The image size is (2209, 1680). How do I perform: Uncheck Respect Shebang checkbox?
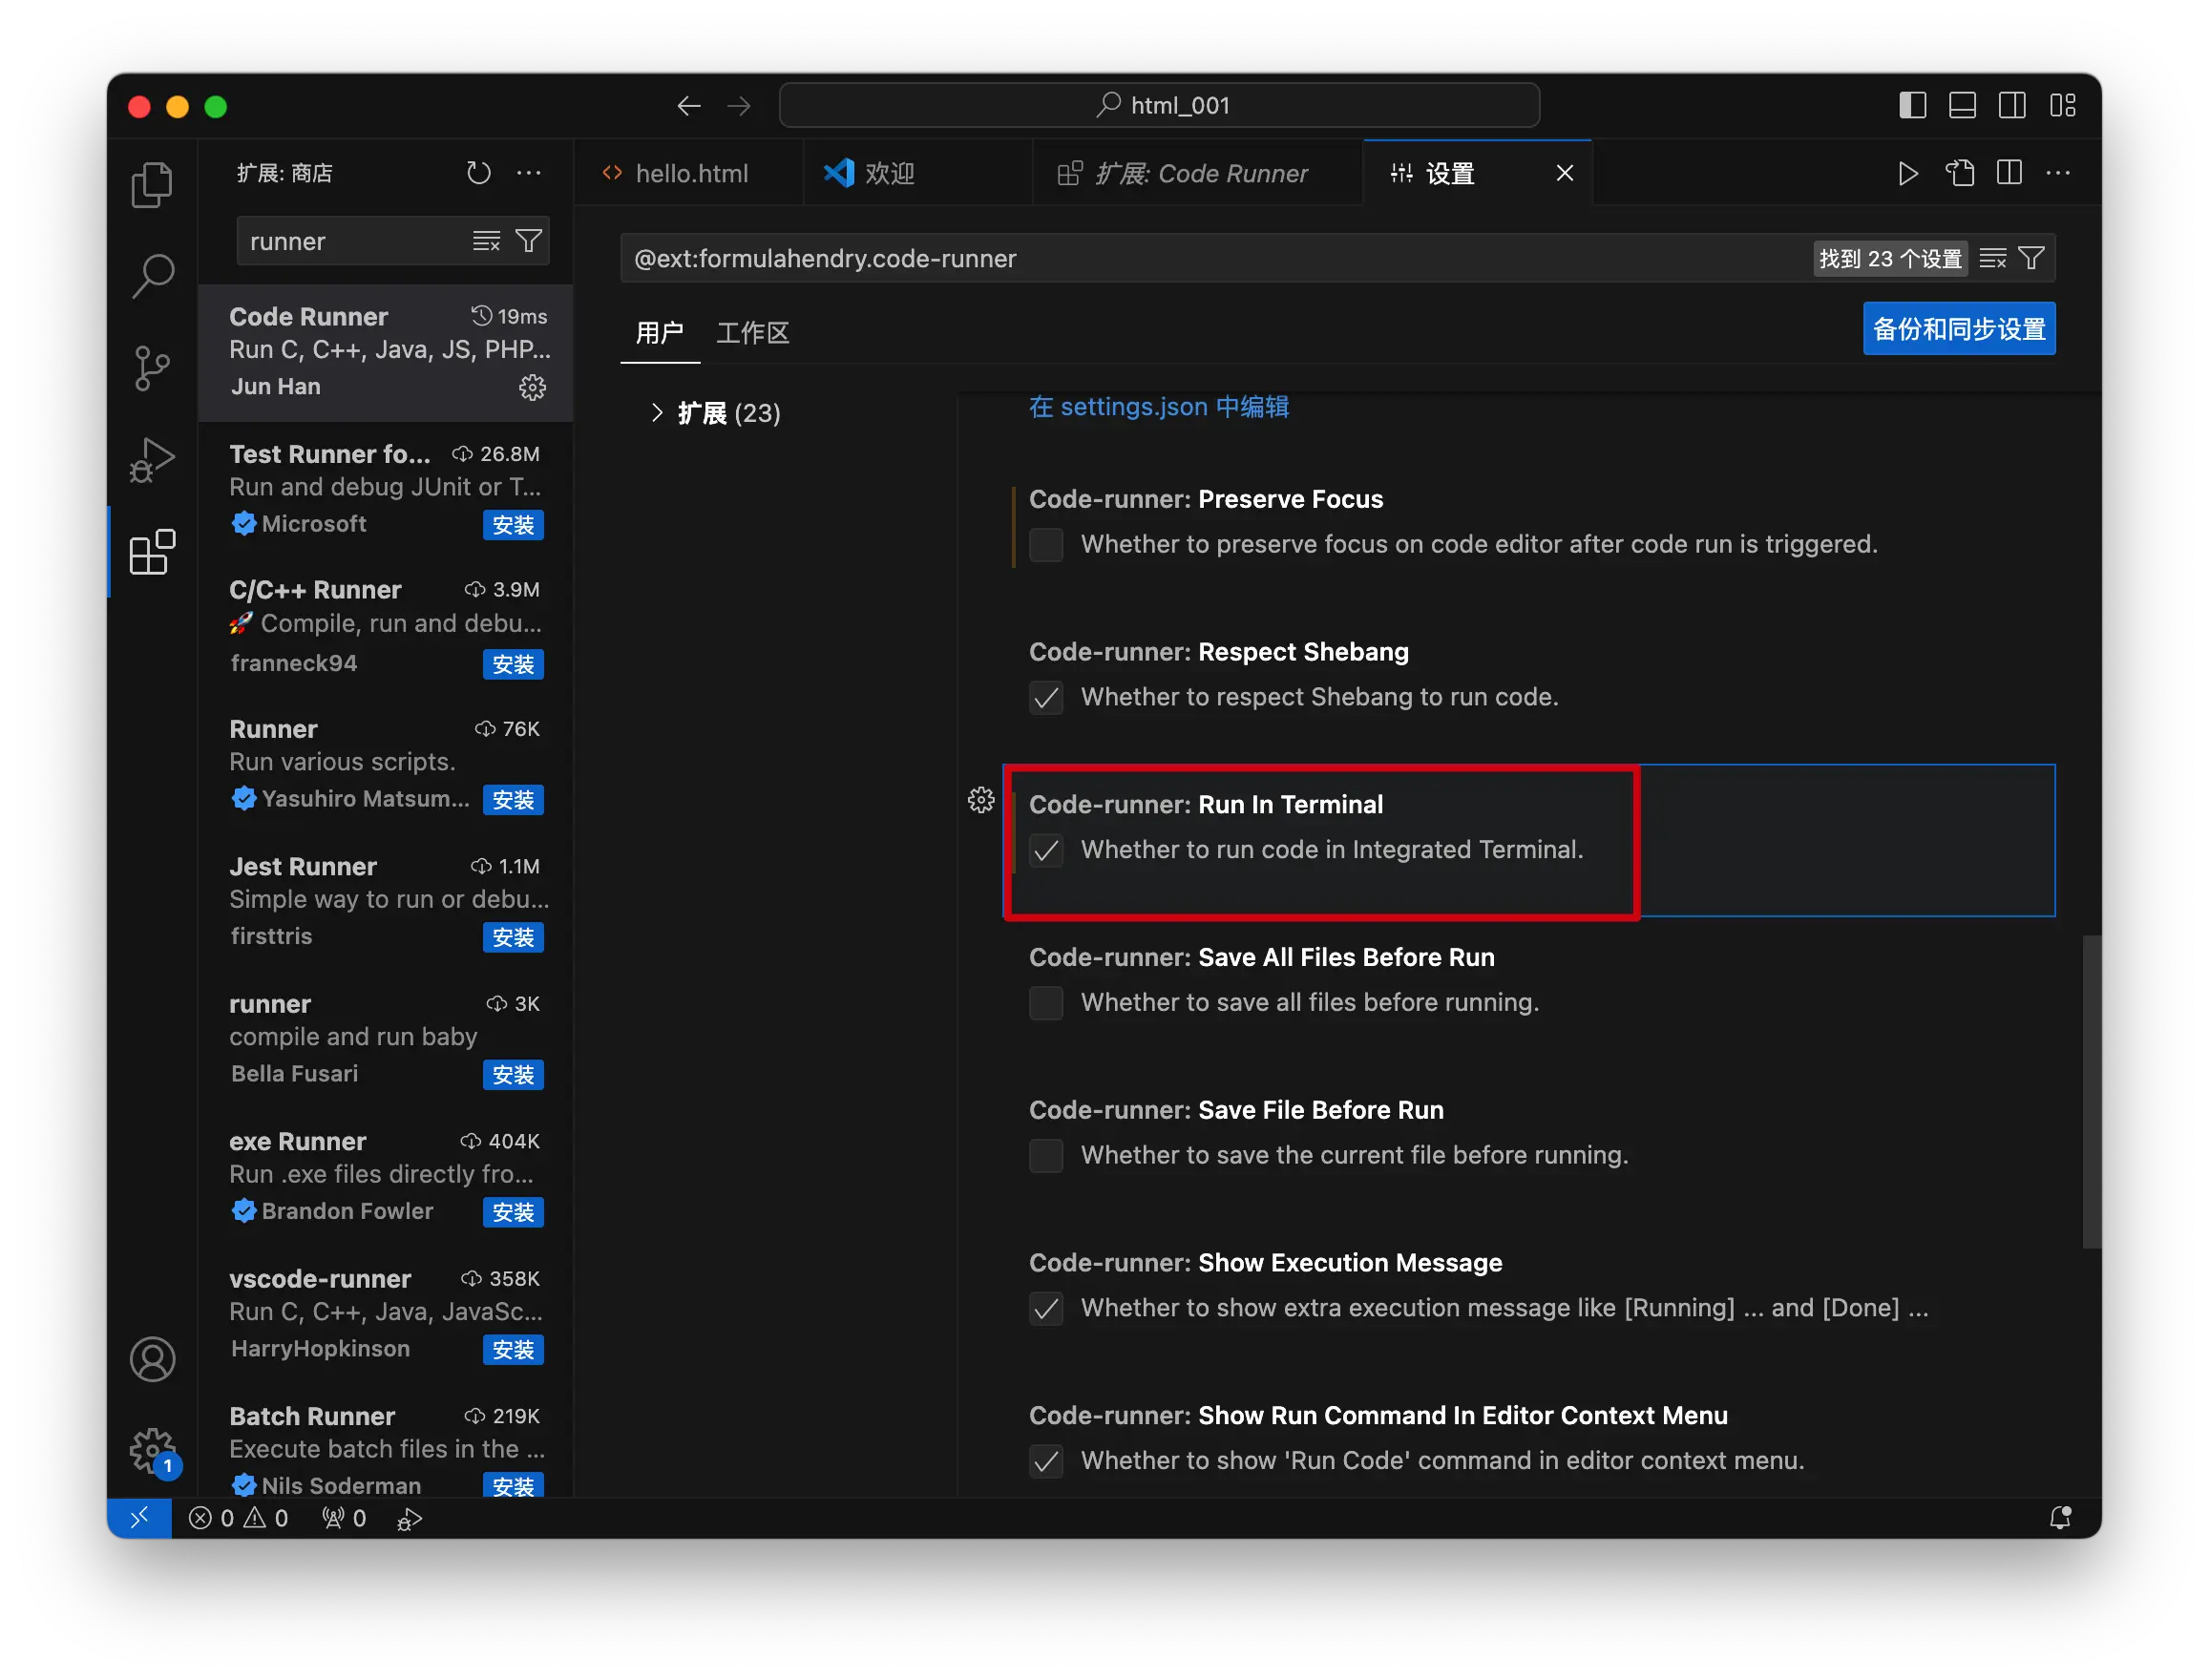(x=1046, y=698)
